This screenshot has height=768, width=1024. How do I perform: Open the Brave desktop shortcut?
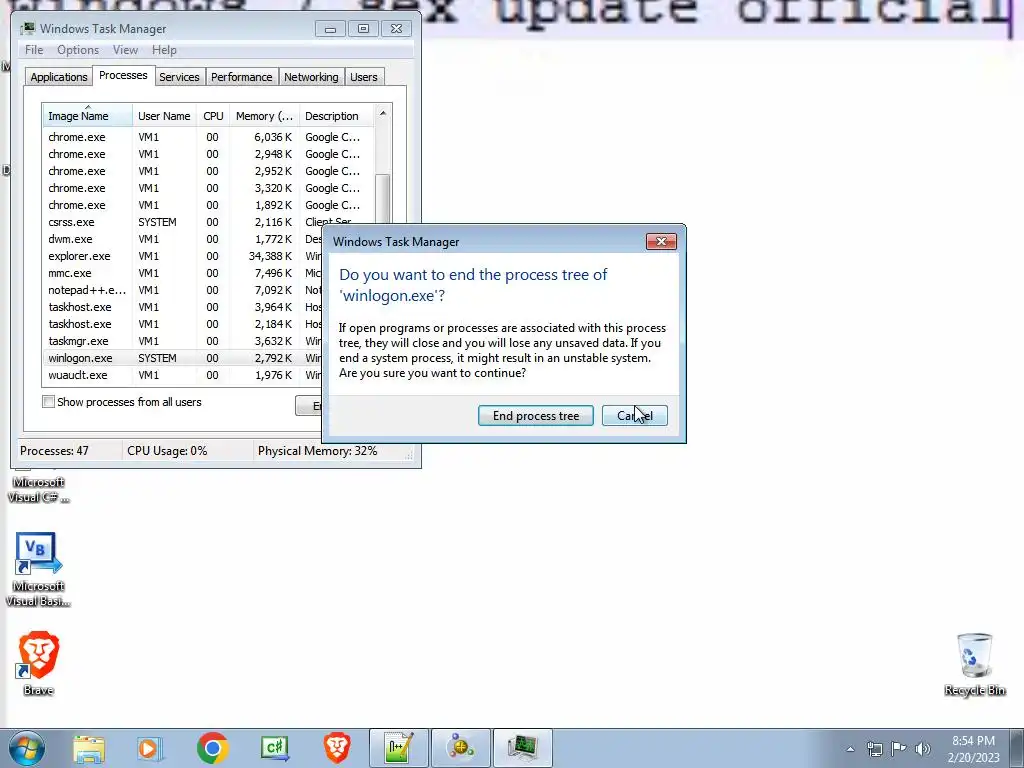[39, 663]
